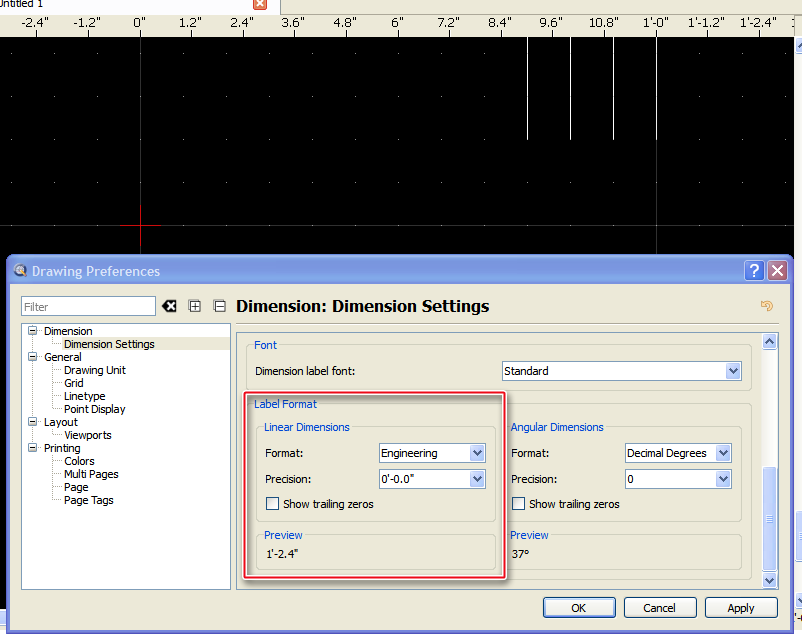Click the restore defaults arrow icon
Viewport: 802px width, 640px height.
(767, 306)
